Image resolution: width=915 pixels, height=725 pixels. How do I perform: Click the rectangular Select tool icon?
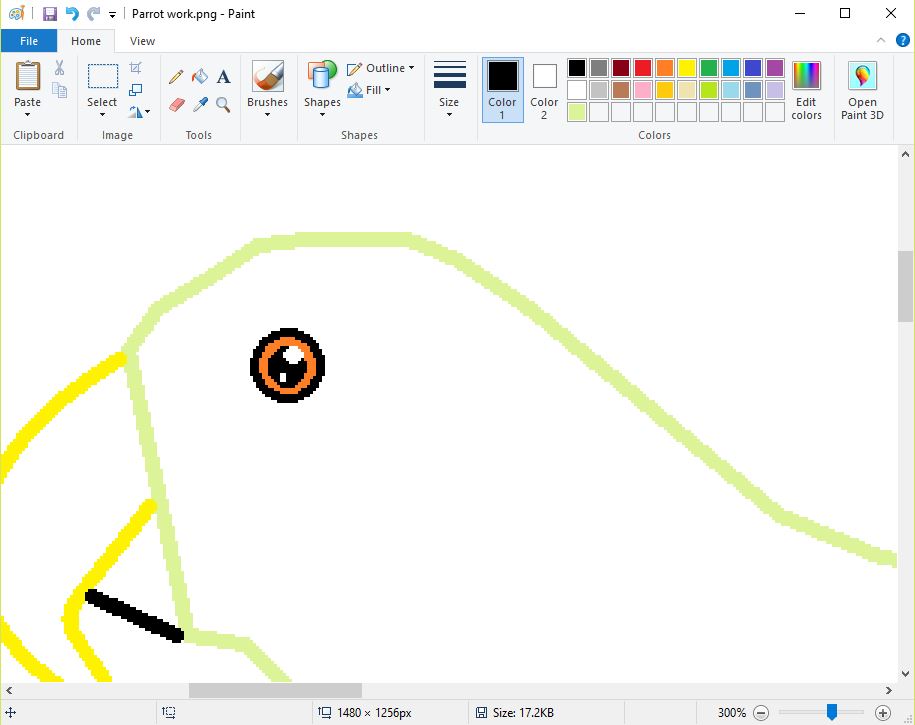click(103, 76)
